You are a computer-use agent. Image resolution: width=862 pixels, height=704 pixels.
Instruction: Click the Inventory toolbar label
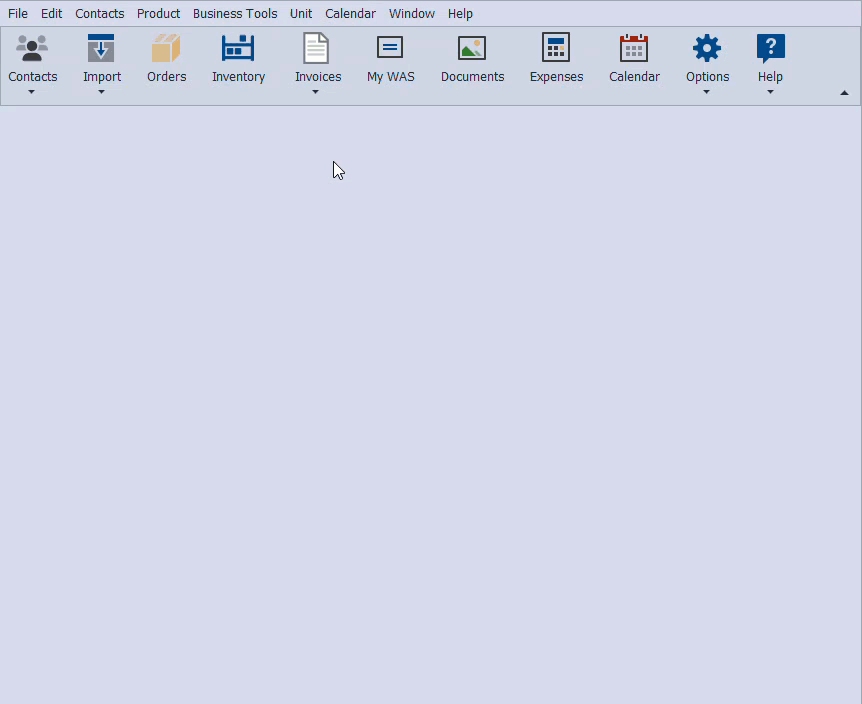point(239,76)
